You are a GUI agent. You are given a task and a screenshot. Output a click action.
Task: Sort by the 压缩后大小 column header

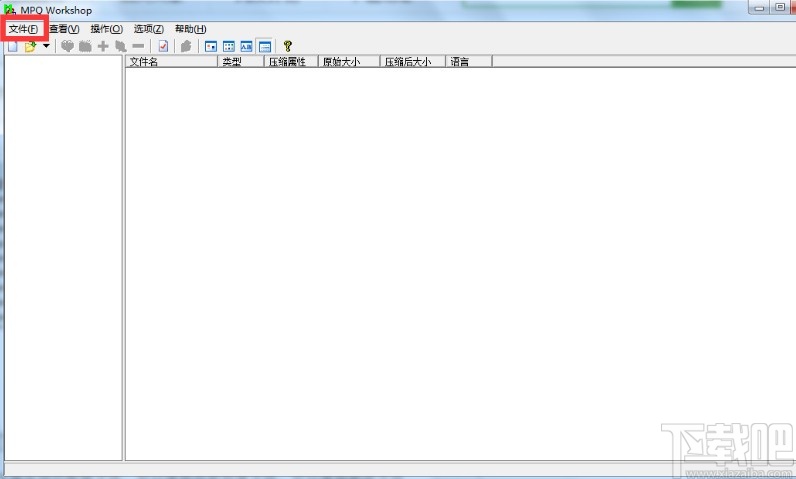pyautogui.click(x=413, y=61)
